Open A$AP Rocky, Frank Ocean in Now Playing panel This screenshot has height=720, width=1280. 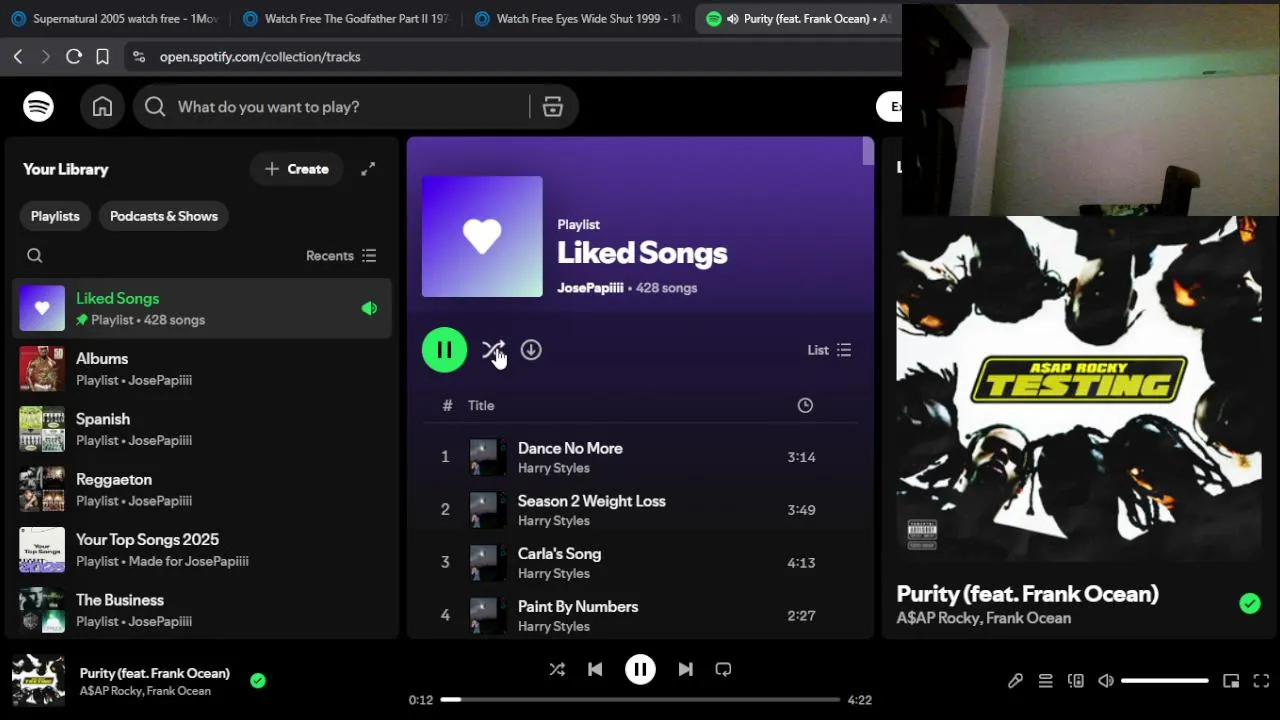984,618
